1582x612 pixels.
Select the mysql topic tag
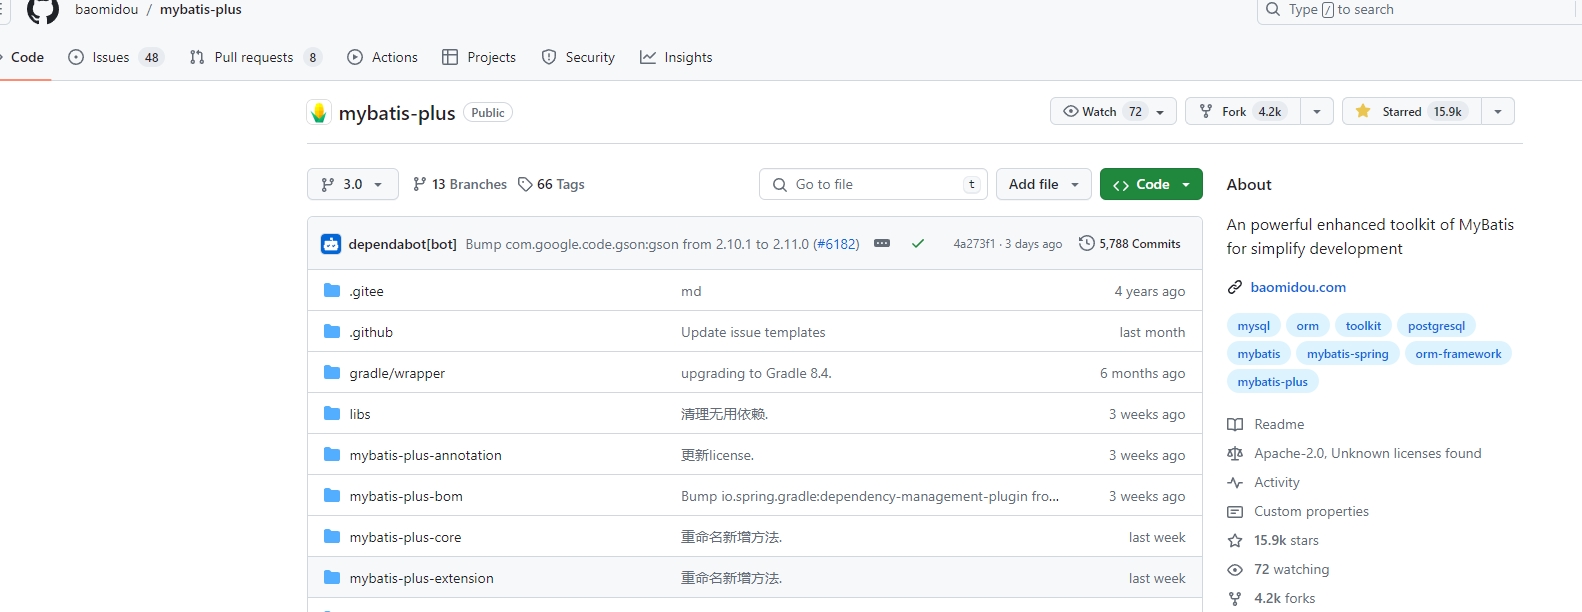point(1253,326)
